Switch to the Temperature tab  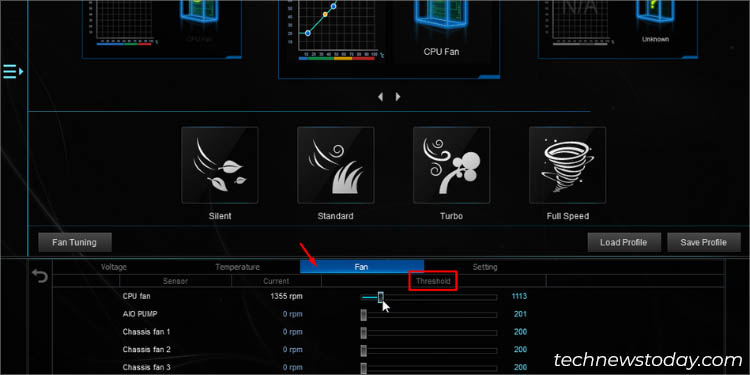[238, 267]
